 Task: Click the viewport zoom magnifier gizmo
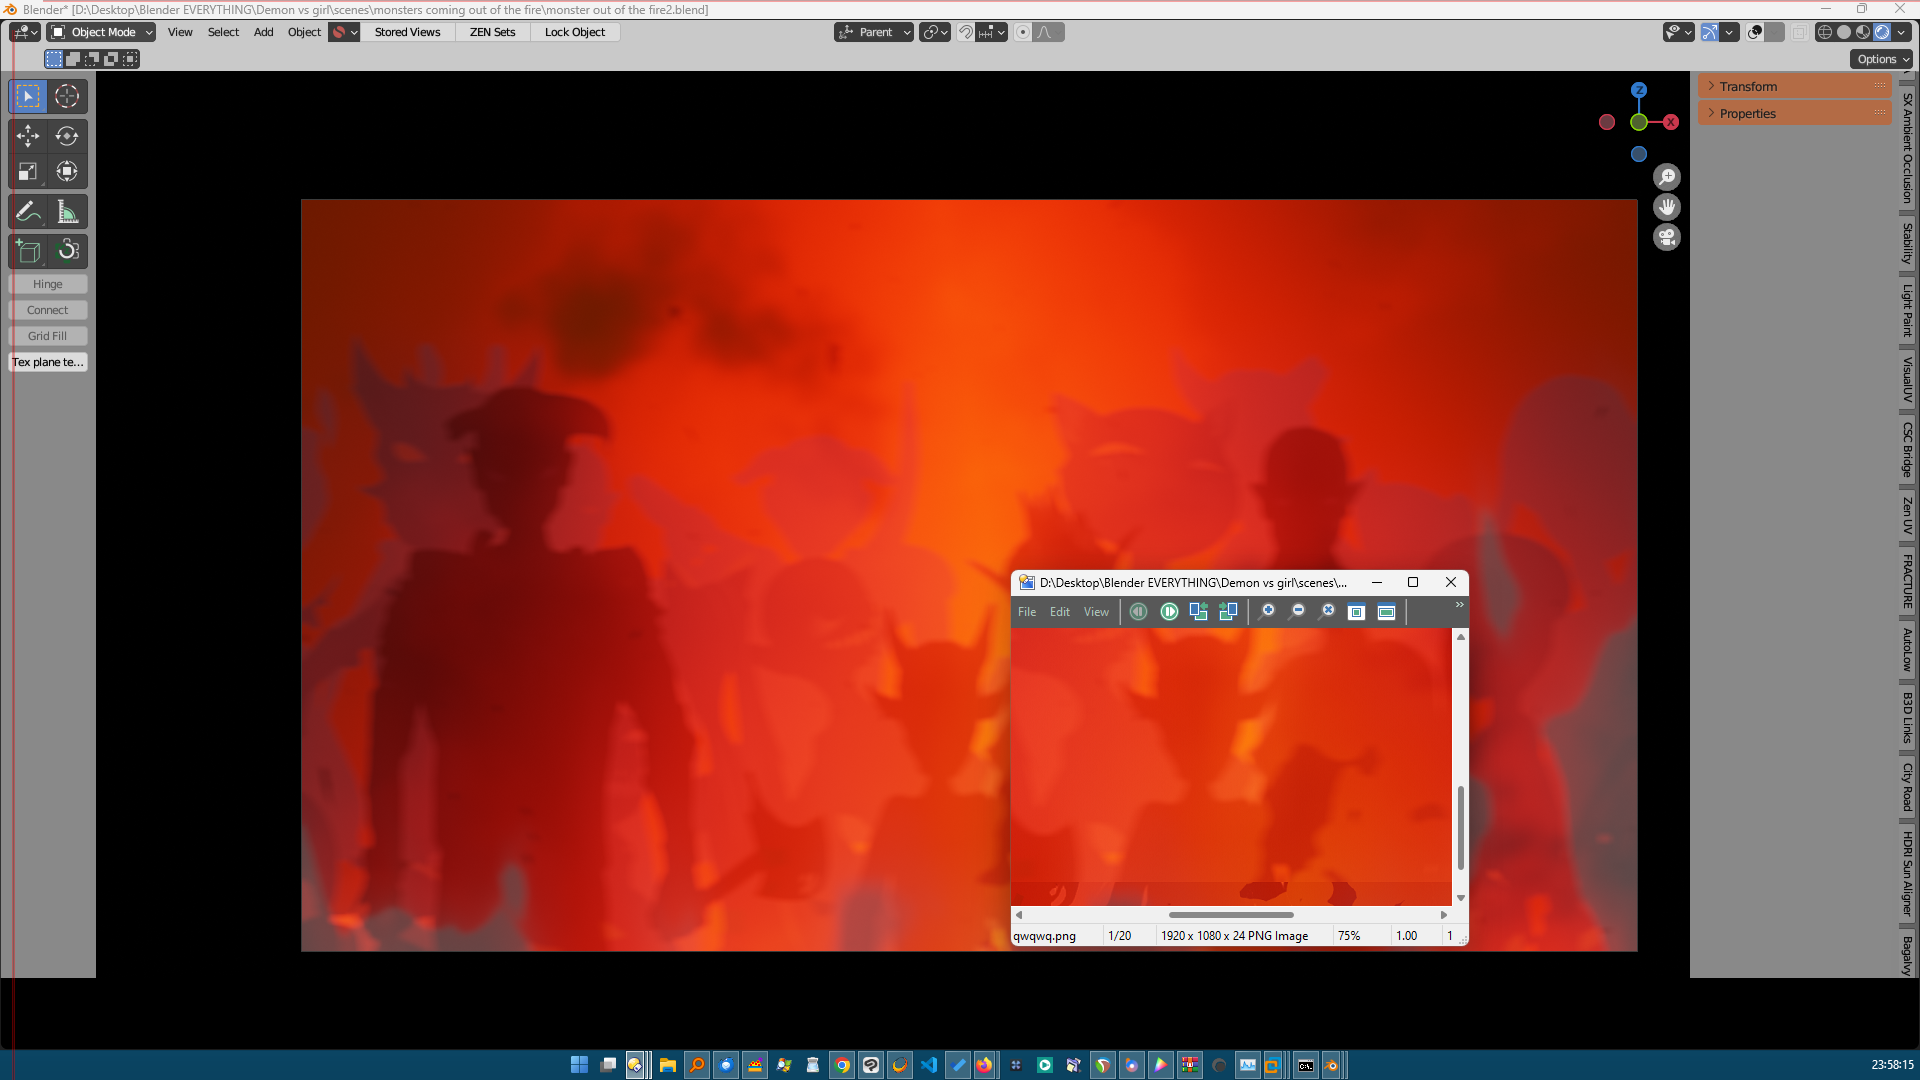[1666, 177]
